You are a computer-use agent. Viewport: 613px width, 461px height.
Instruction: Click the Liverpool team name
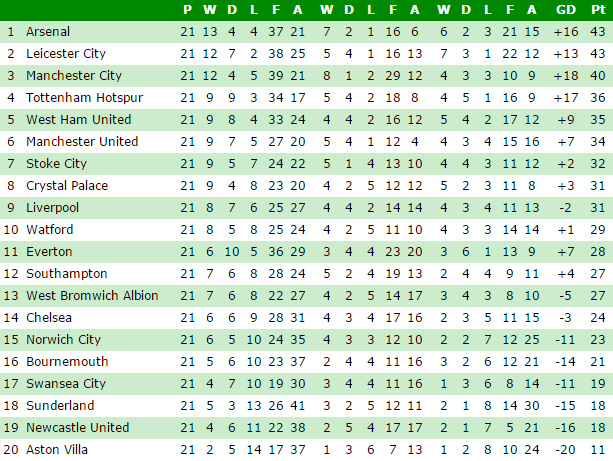coord(52,208)
